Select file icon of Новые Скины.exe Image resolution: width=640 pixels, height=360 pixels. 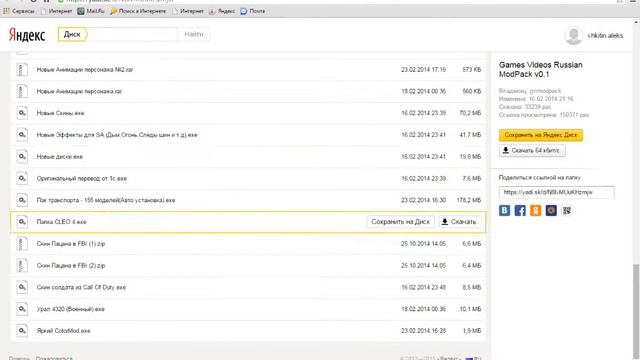tap(22, 113)
